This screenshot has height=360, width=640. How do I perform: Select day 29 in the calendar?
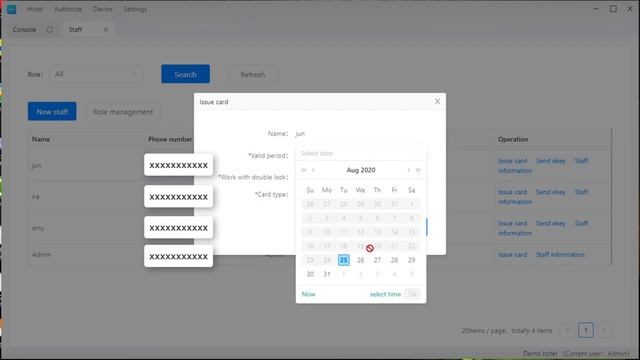(x=411, y=260)
